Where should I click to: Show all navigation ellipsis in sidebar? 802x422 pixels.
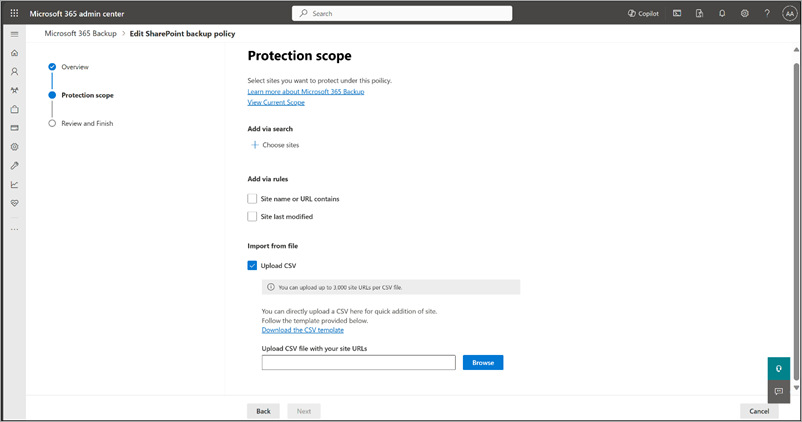coord(14,229)
